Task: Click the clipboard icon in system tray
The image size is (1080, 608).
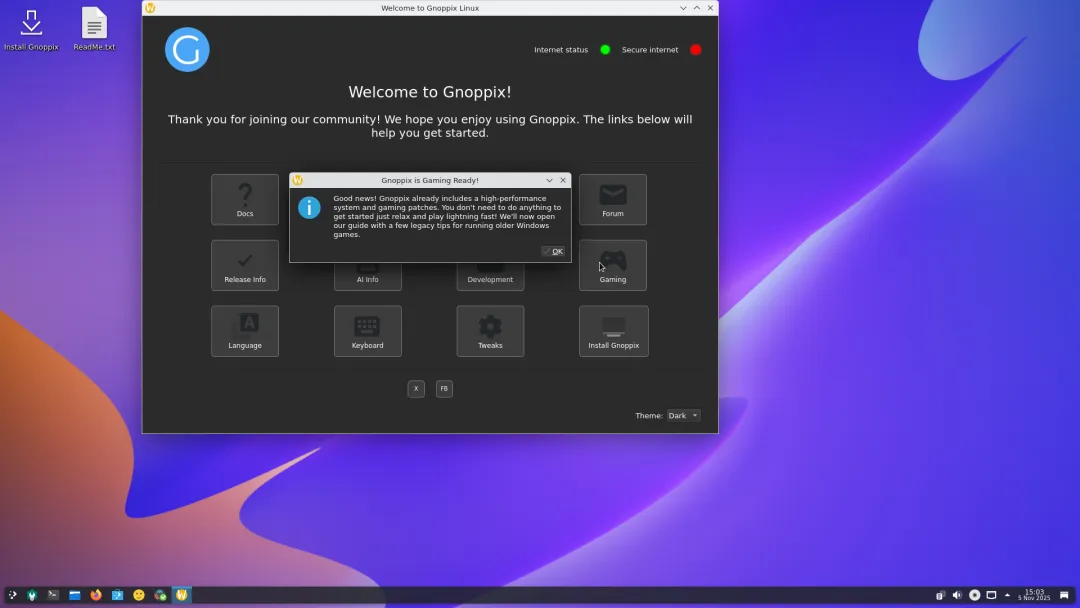Action: 940,595
